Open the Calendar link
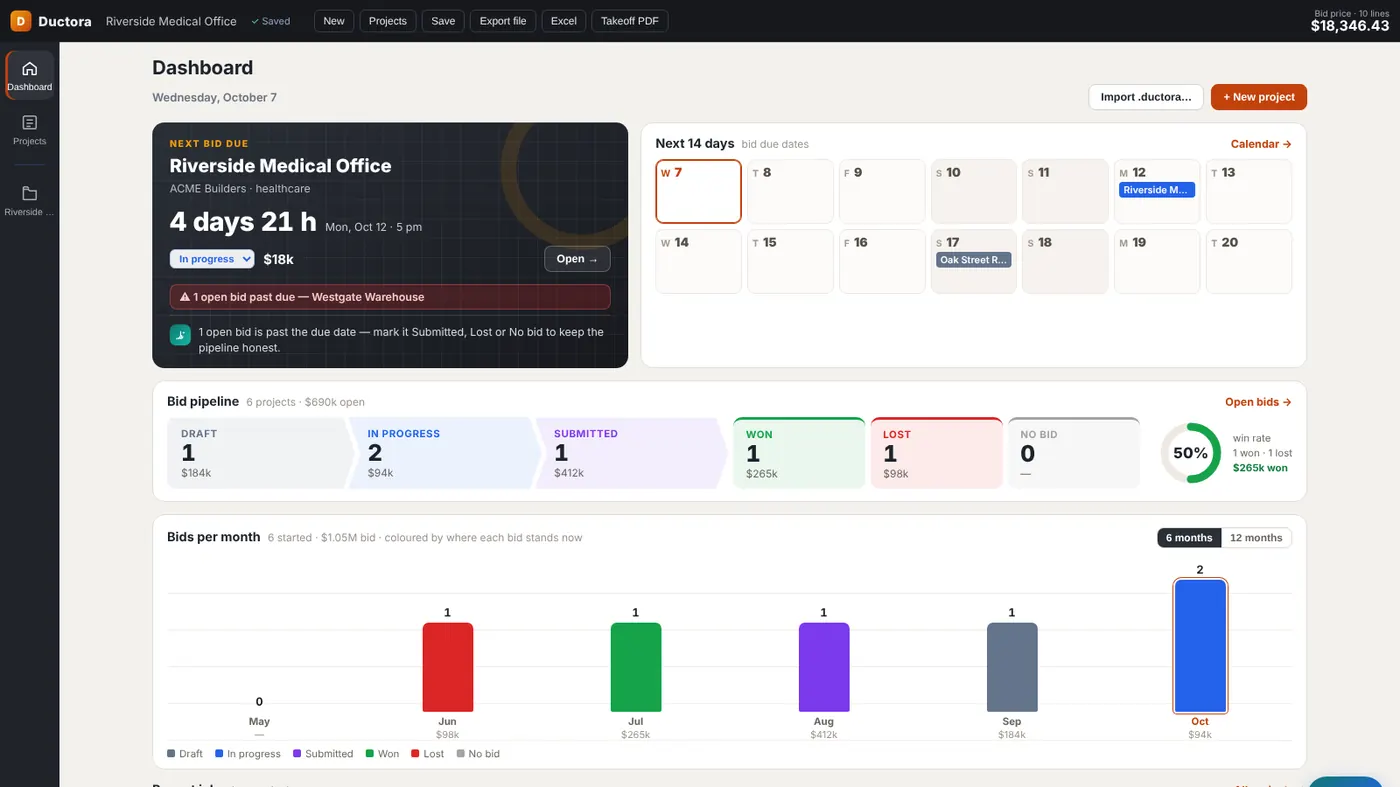The image size is (1400, 787). 1261,144
